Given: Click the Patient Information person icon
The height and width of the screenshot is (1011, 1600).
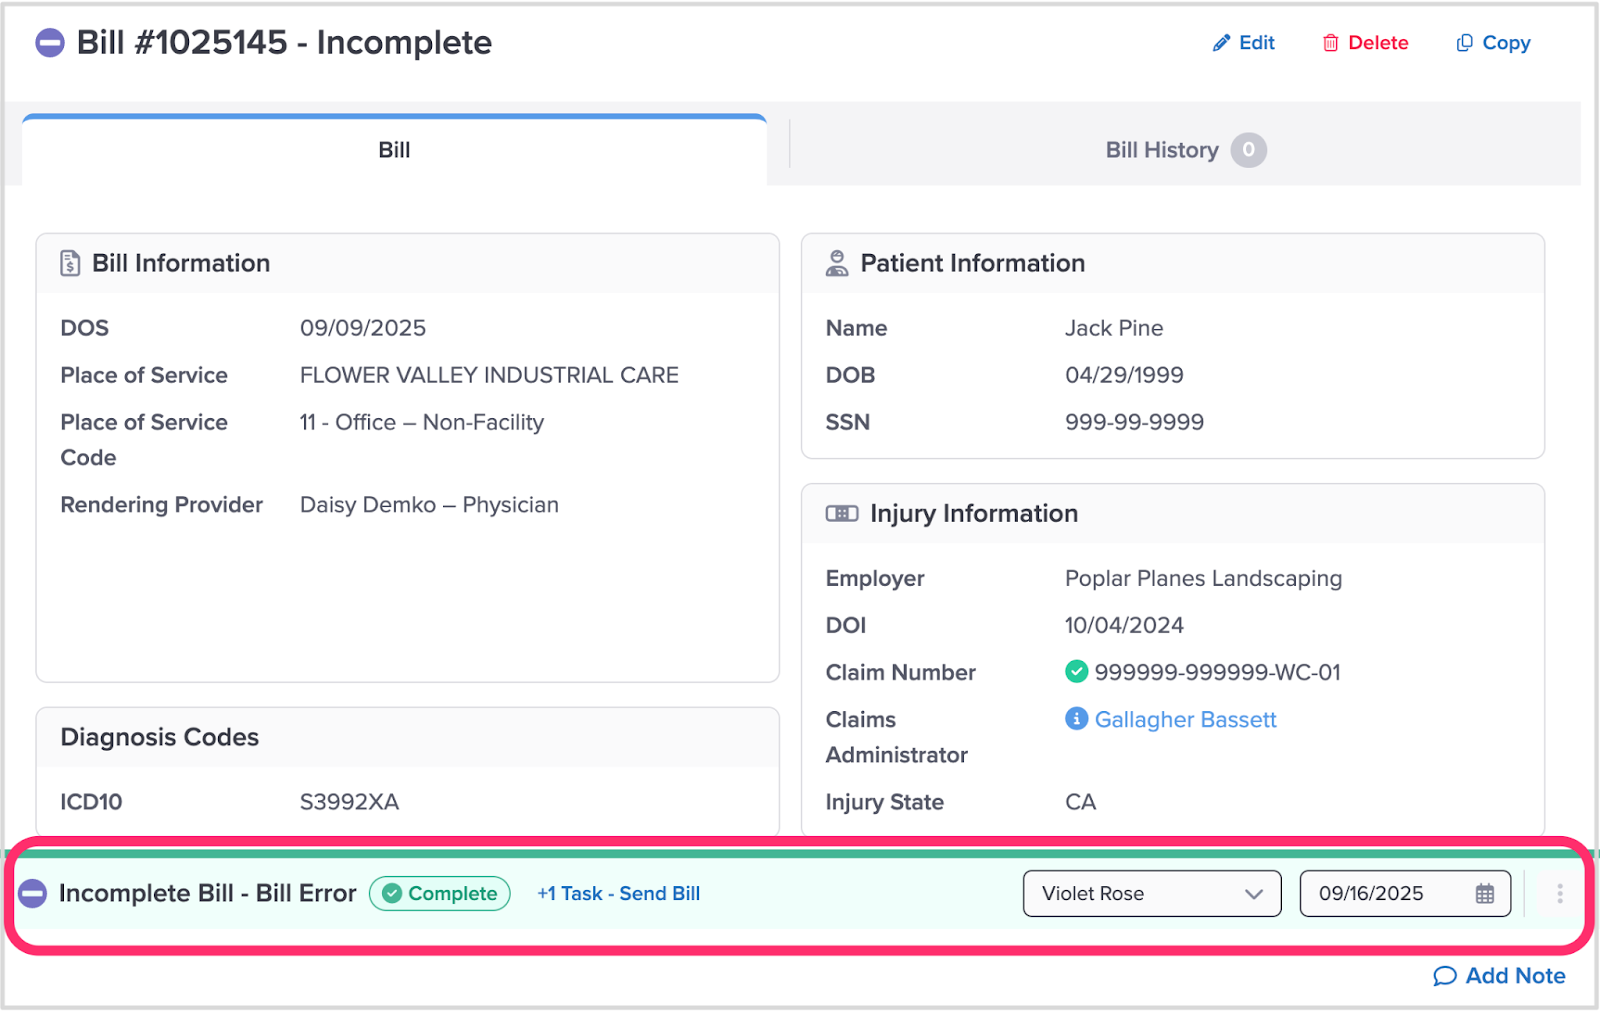Looking at the screenshot, I should pyautogui.click(x=837, y=263).
